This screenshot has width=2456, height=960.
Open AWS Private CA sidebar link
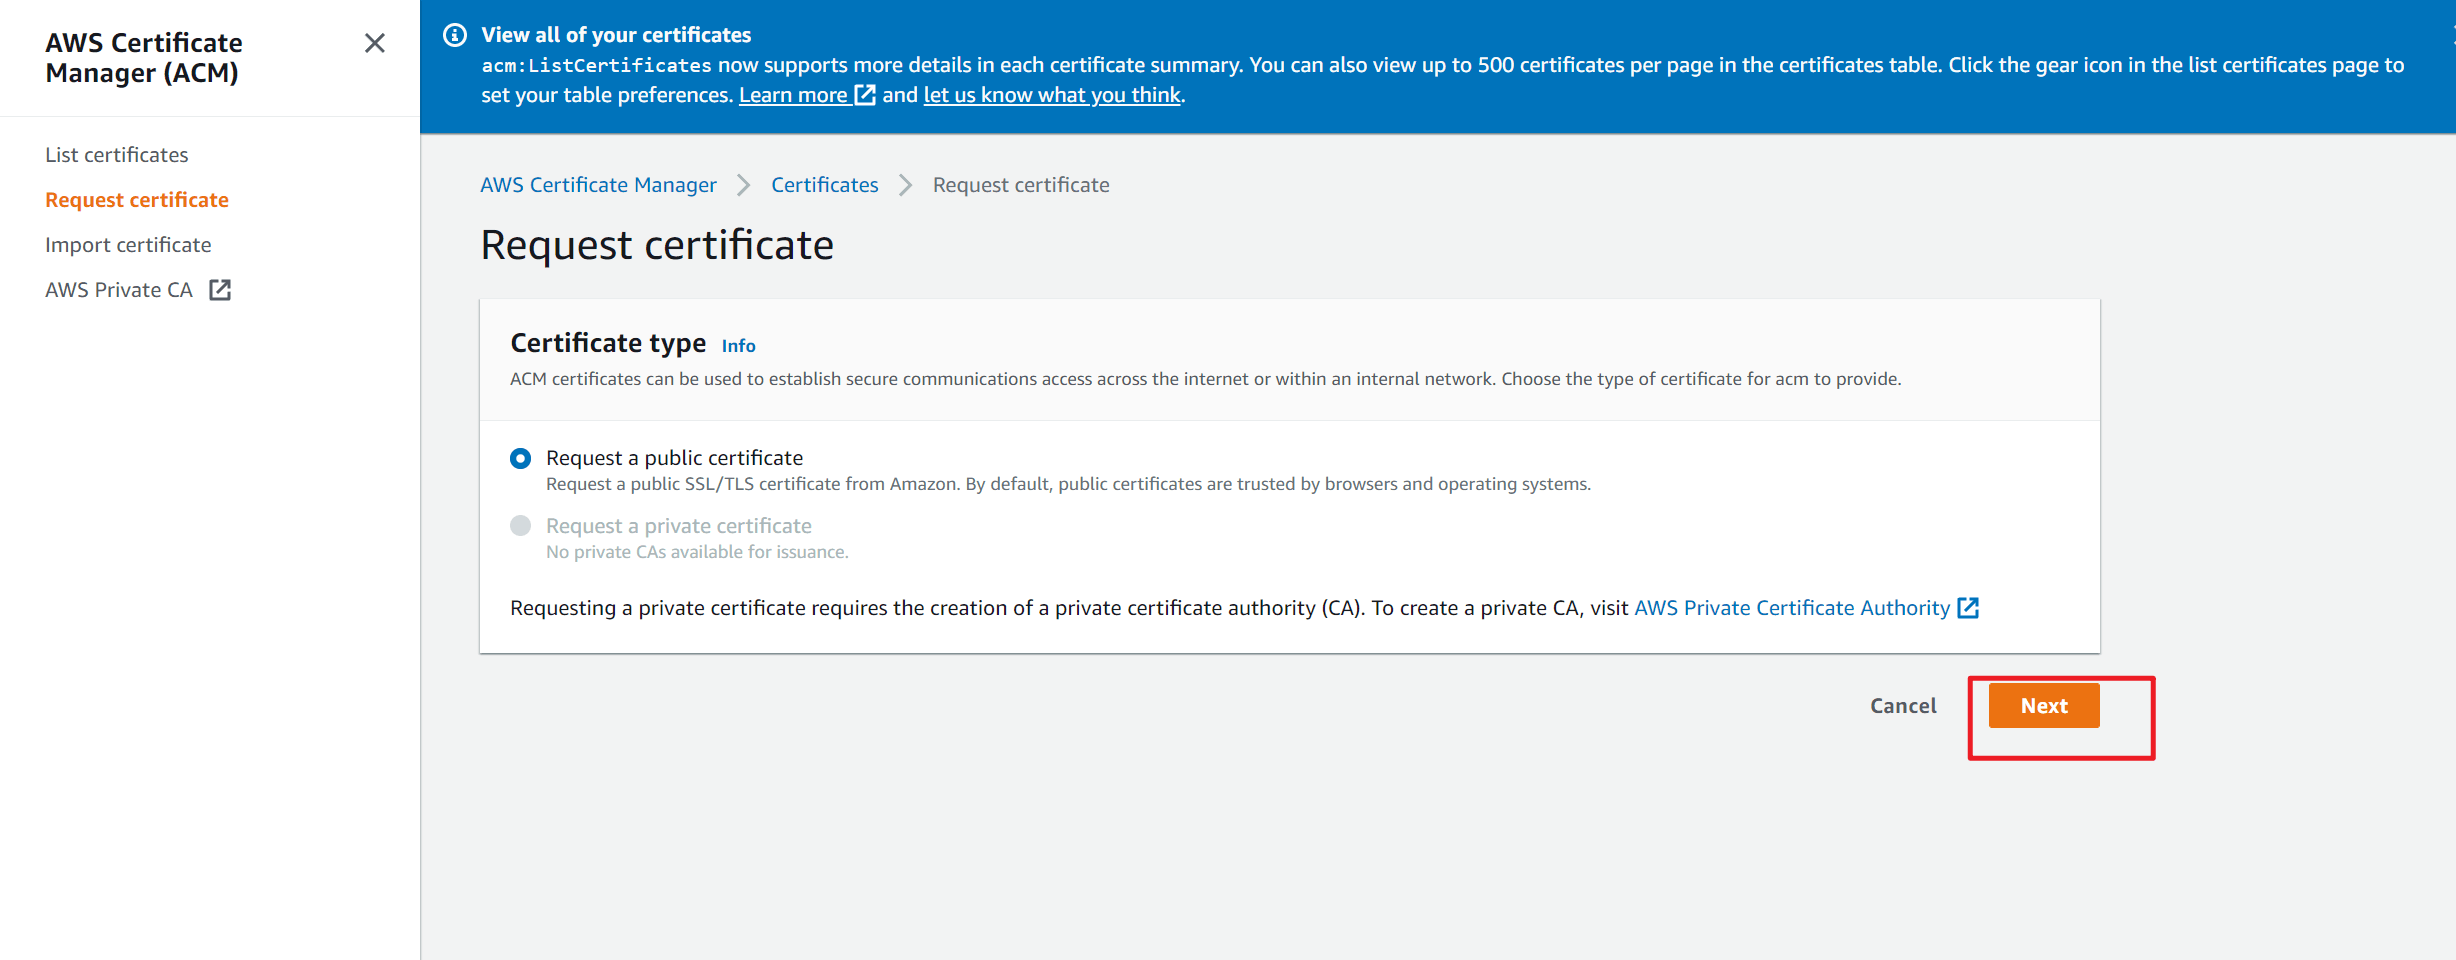119,290
